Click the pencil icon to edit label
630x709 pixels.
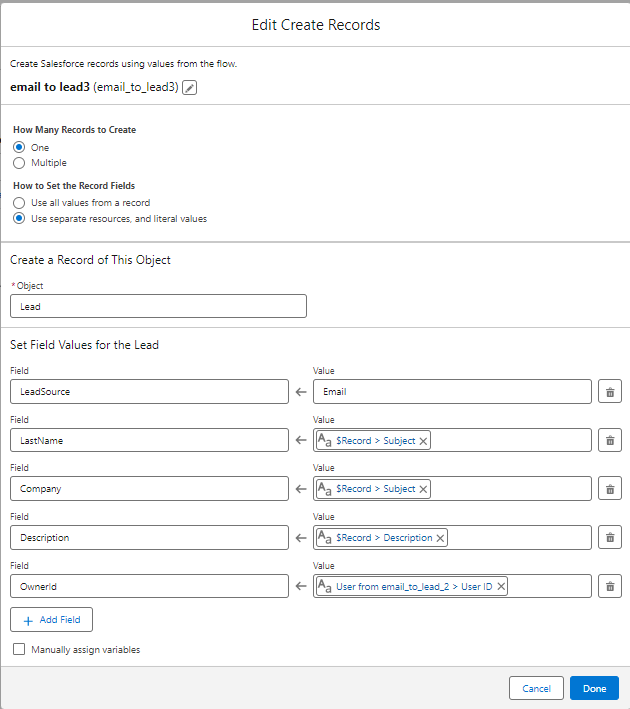[x=190, y=88]
